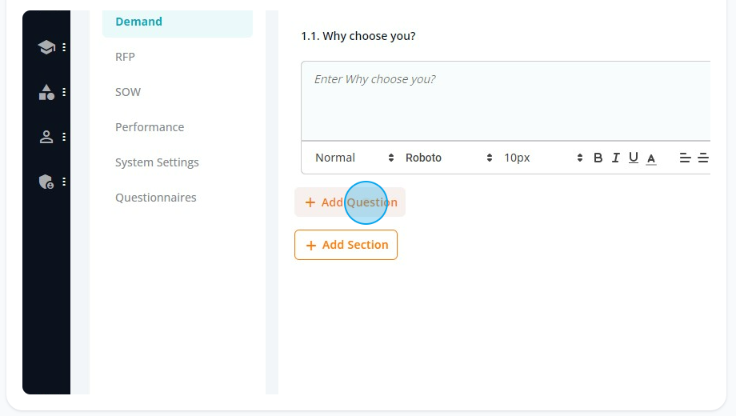Select the shield security sidebar icon
This screenshot has height=416, width=736.
tap(46, 182)
